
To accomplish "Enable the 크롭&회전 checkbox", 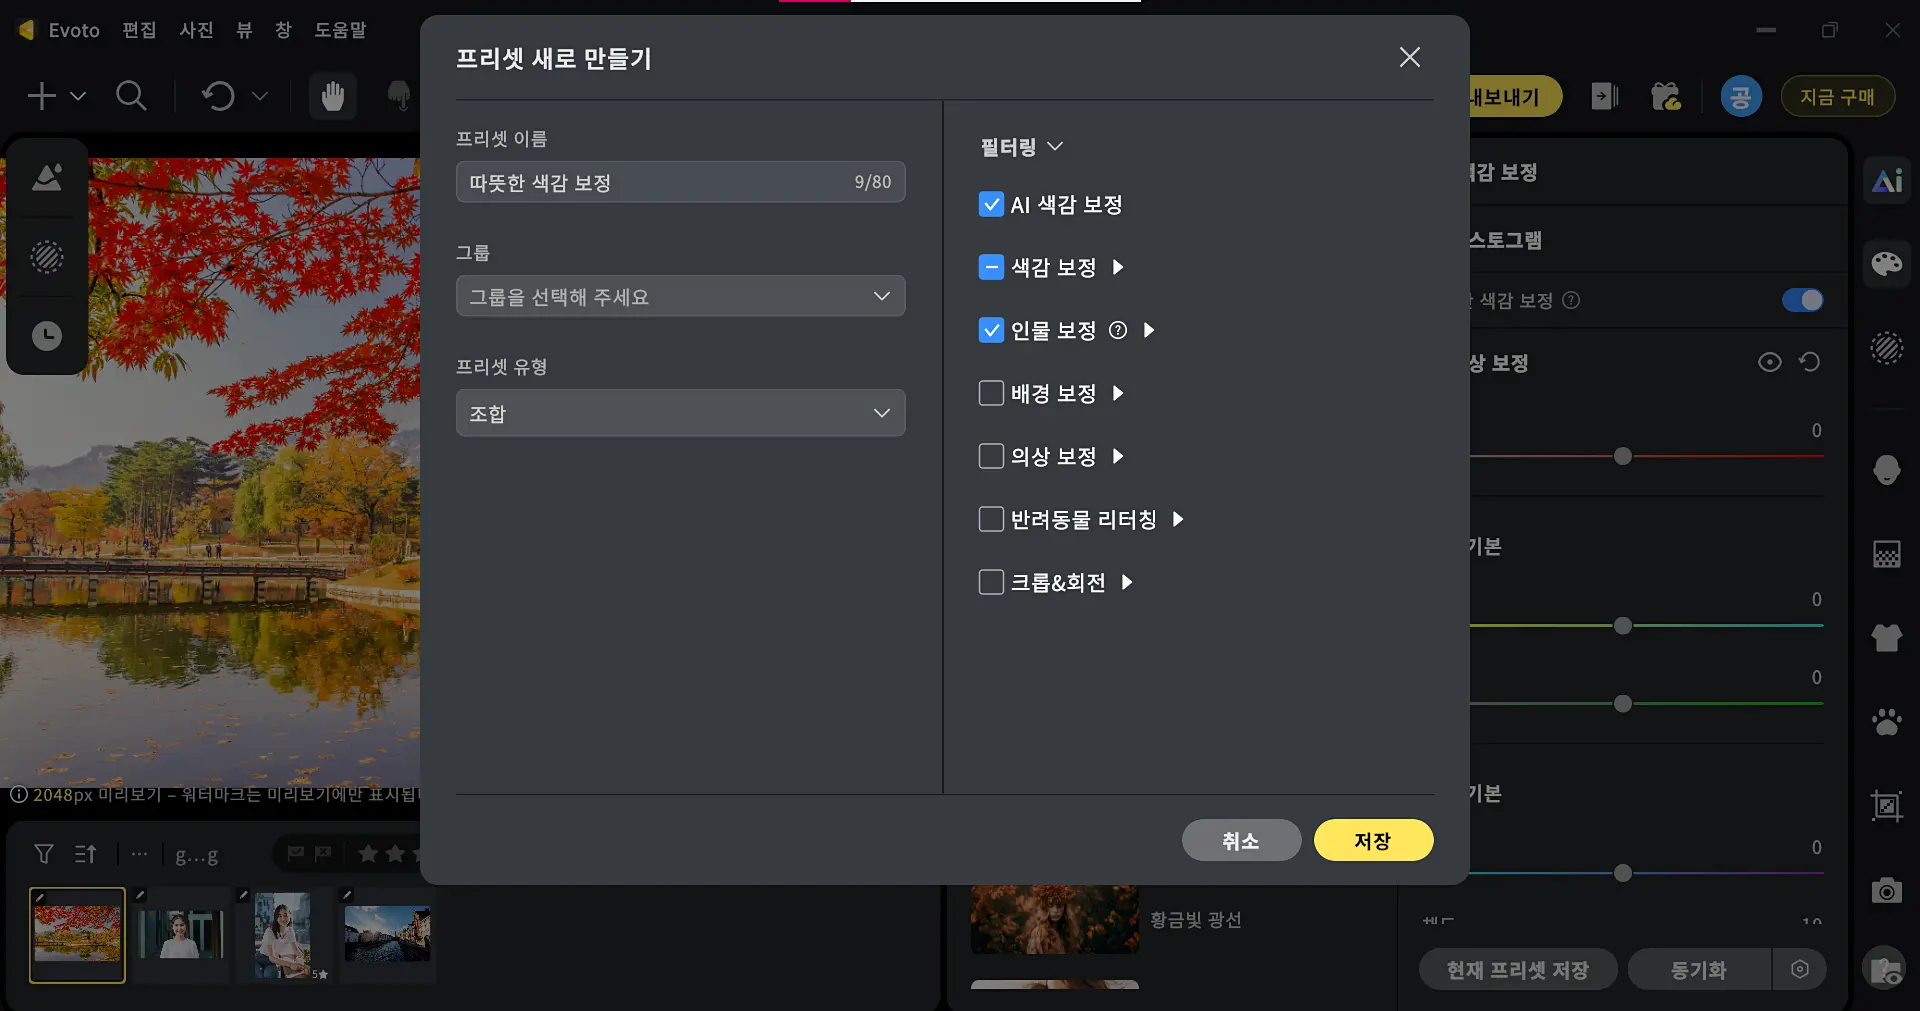I will pos(991,581).
